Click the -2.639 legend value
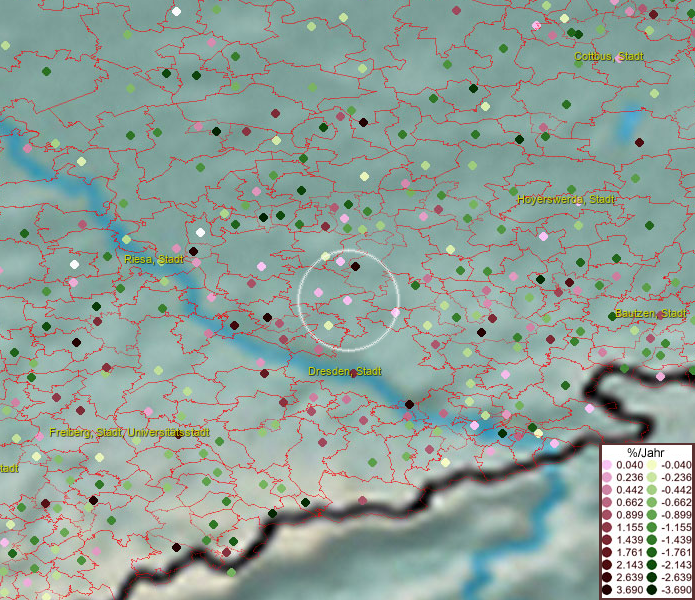Screen dimensions: 695x600 (x=676, y=577)
